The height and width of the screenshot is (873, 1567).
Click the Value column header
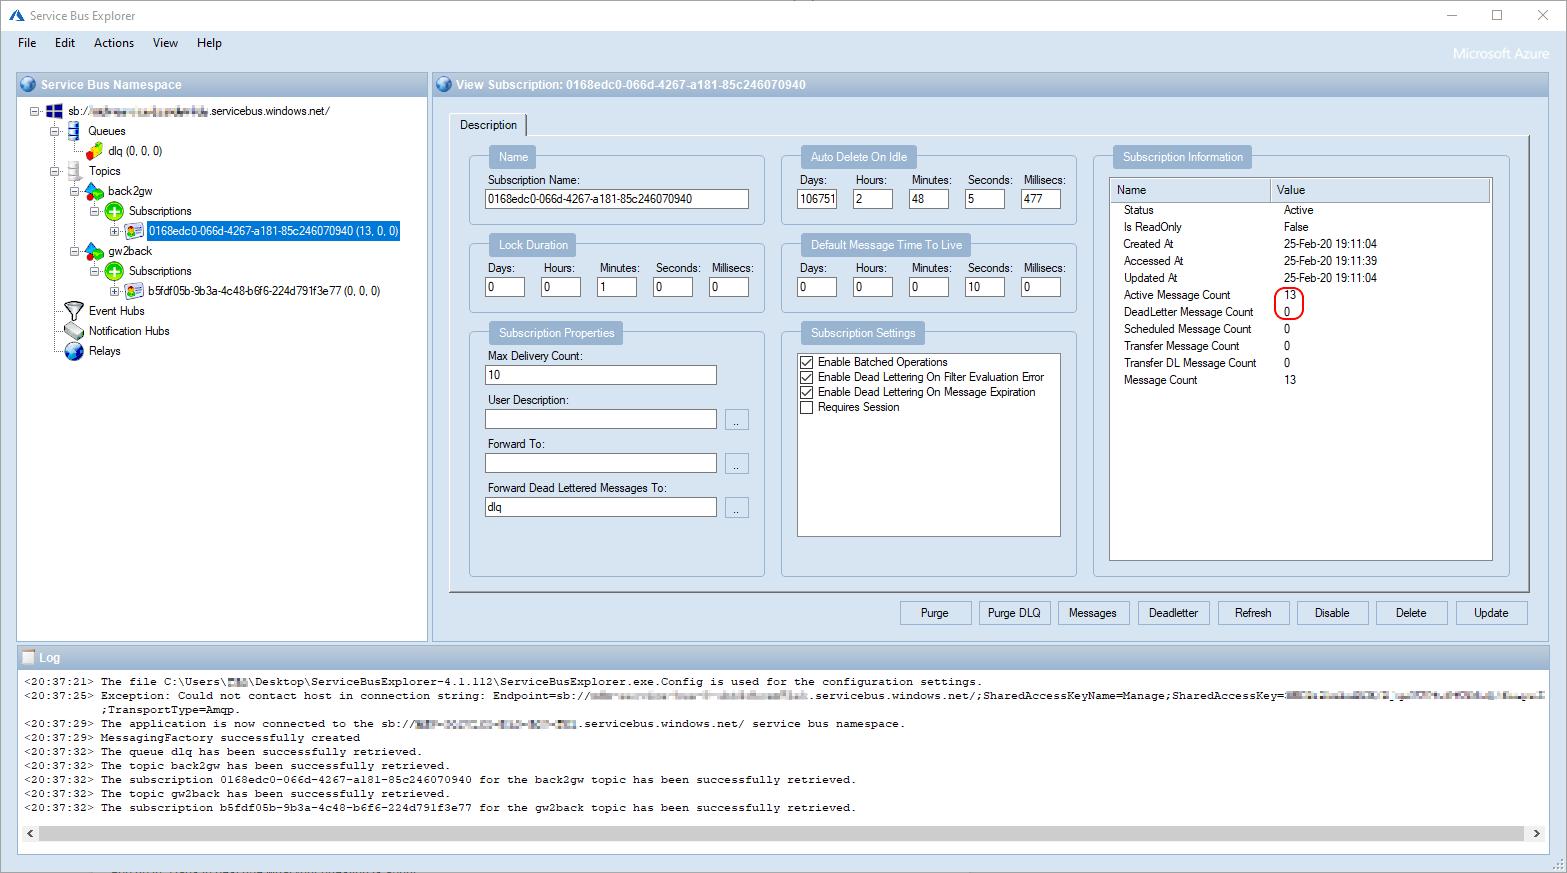1380,190
